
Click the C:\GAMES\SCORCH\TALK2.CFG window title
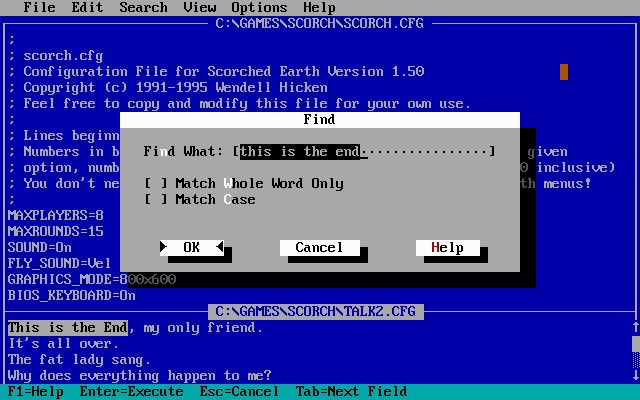(316, 311)
